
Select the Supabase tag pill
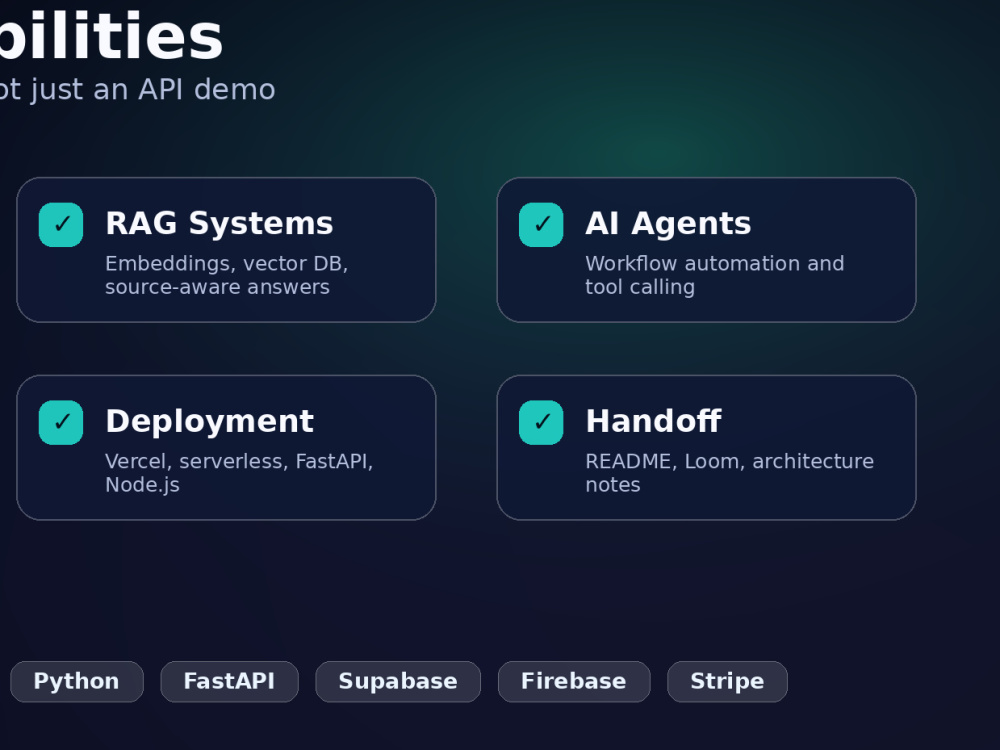pyautogui.click(x=398, y=682)
